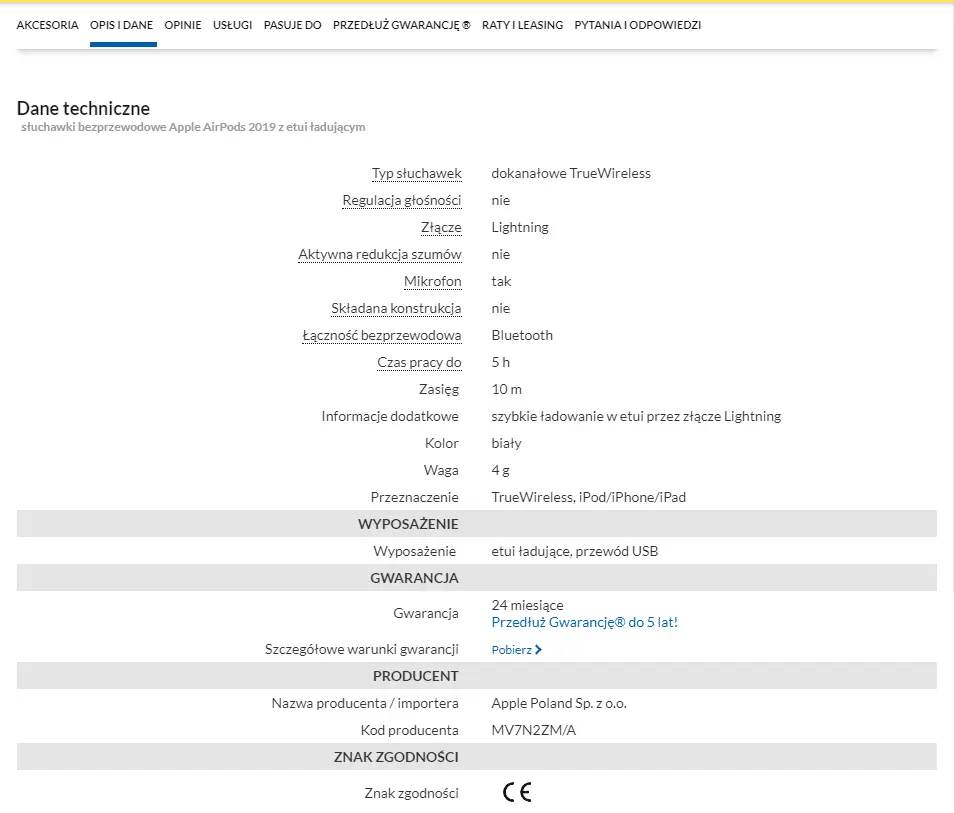The height and width of the screenshot is (813, 954).
Task: Click the 'biały' color value
Action: [x=507, y=443]
